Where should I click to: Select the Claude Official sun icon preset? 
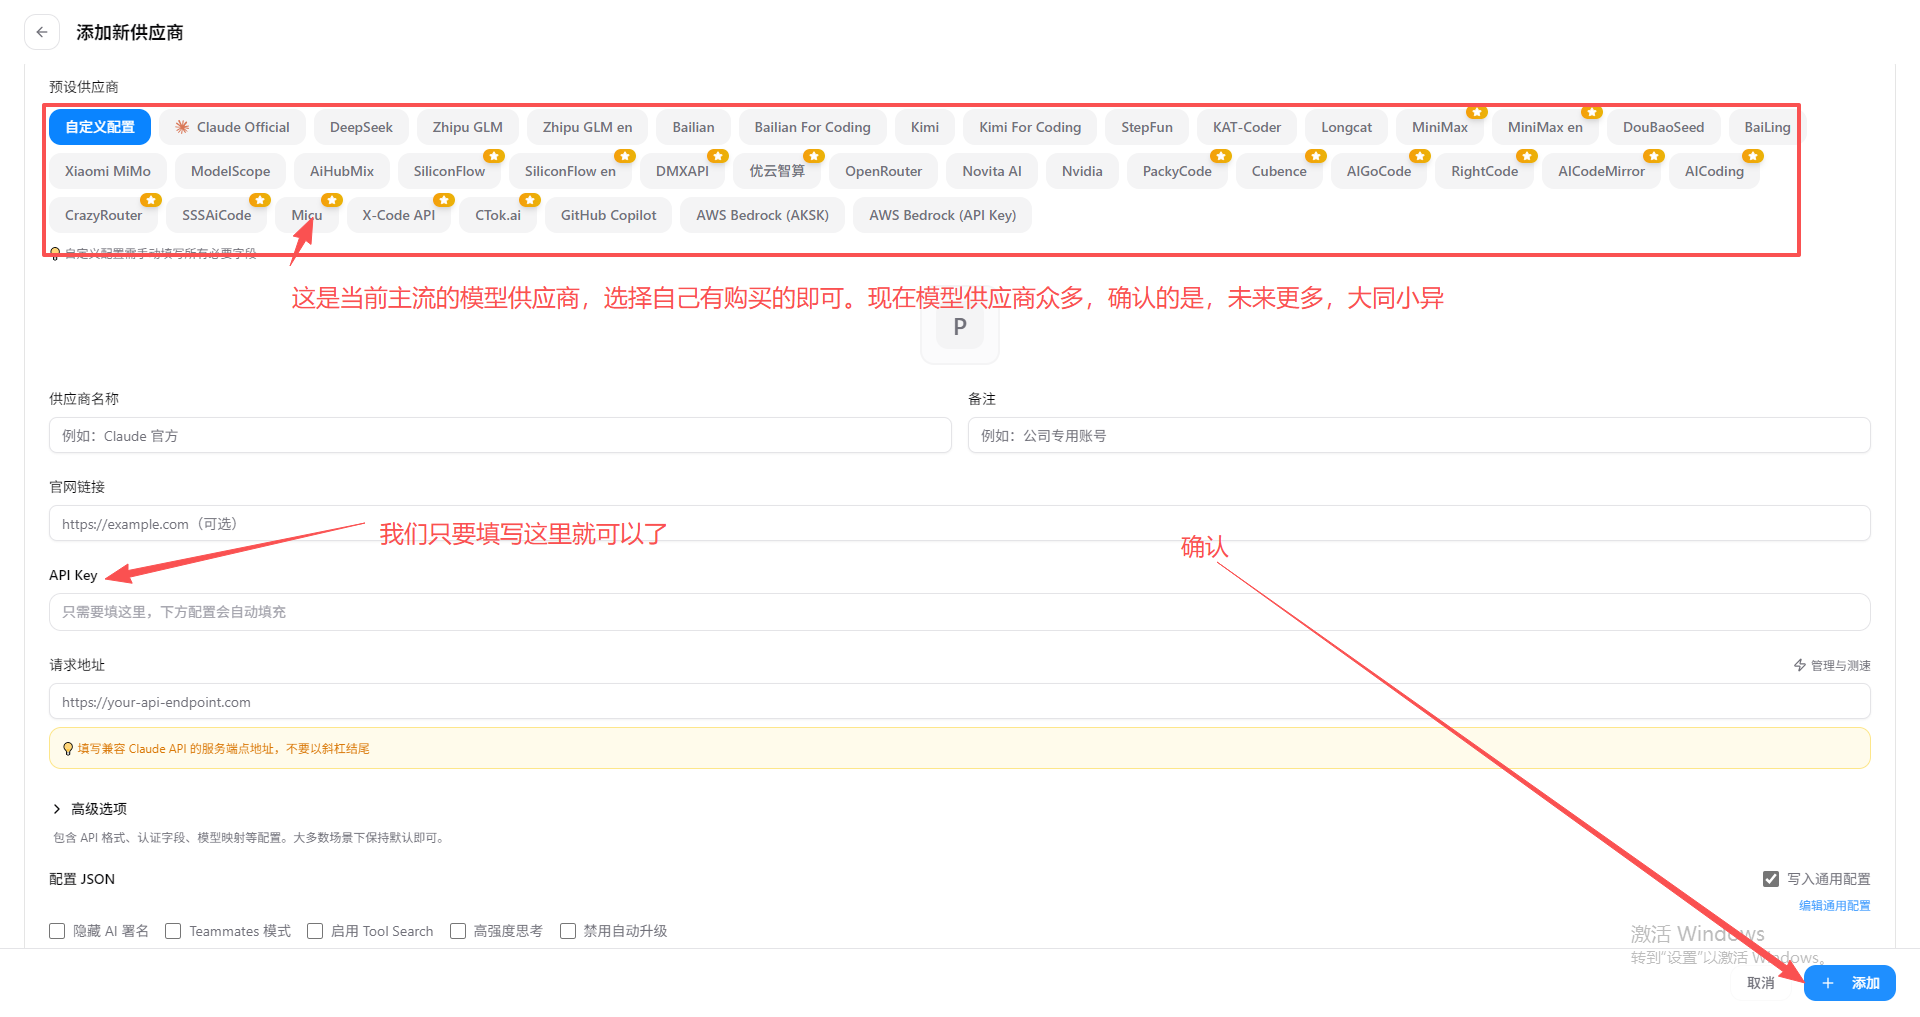pos(181,127)
